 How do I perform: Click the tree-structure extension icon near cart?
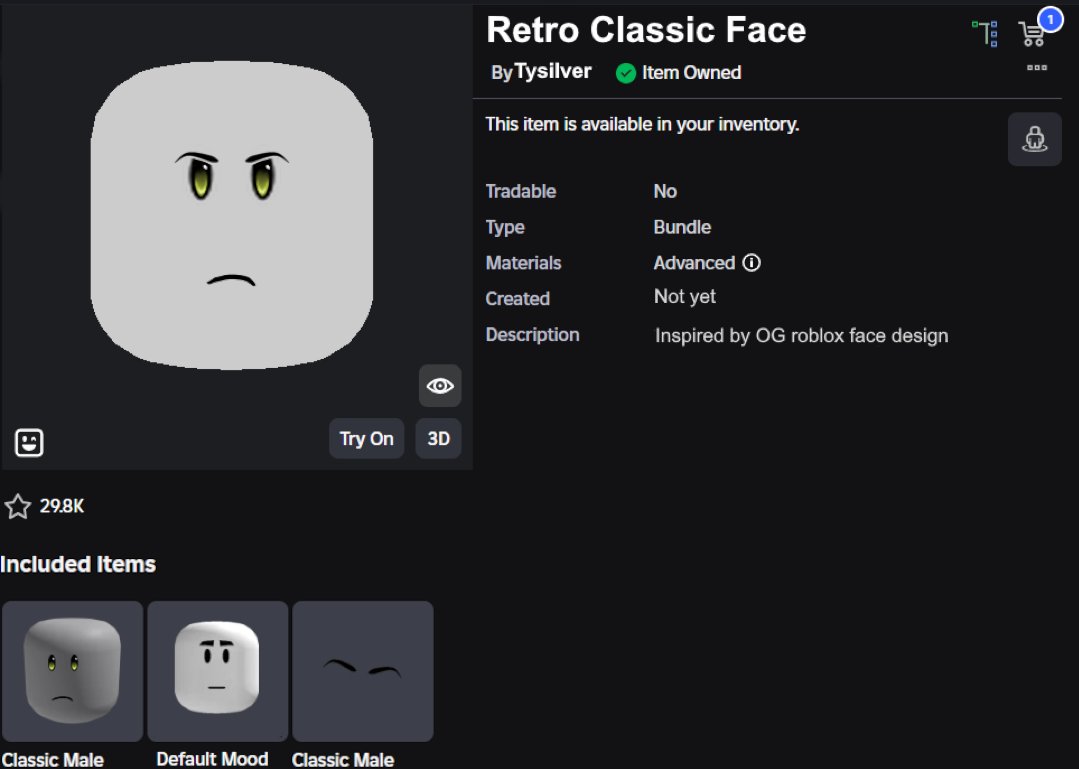(x=985, y=33)
